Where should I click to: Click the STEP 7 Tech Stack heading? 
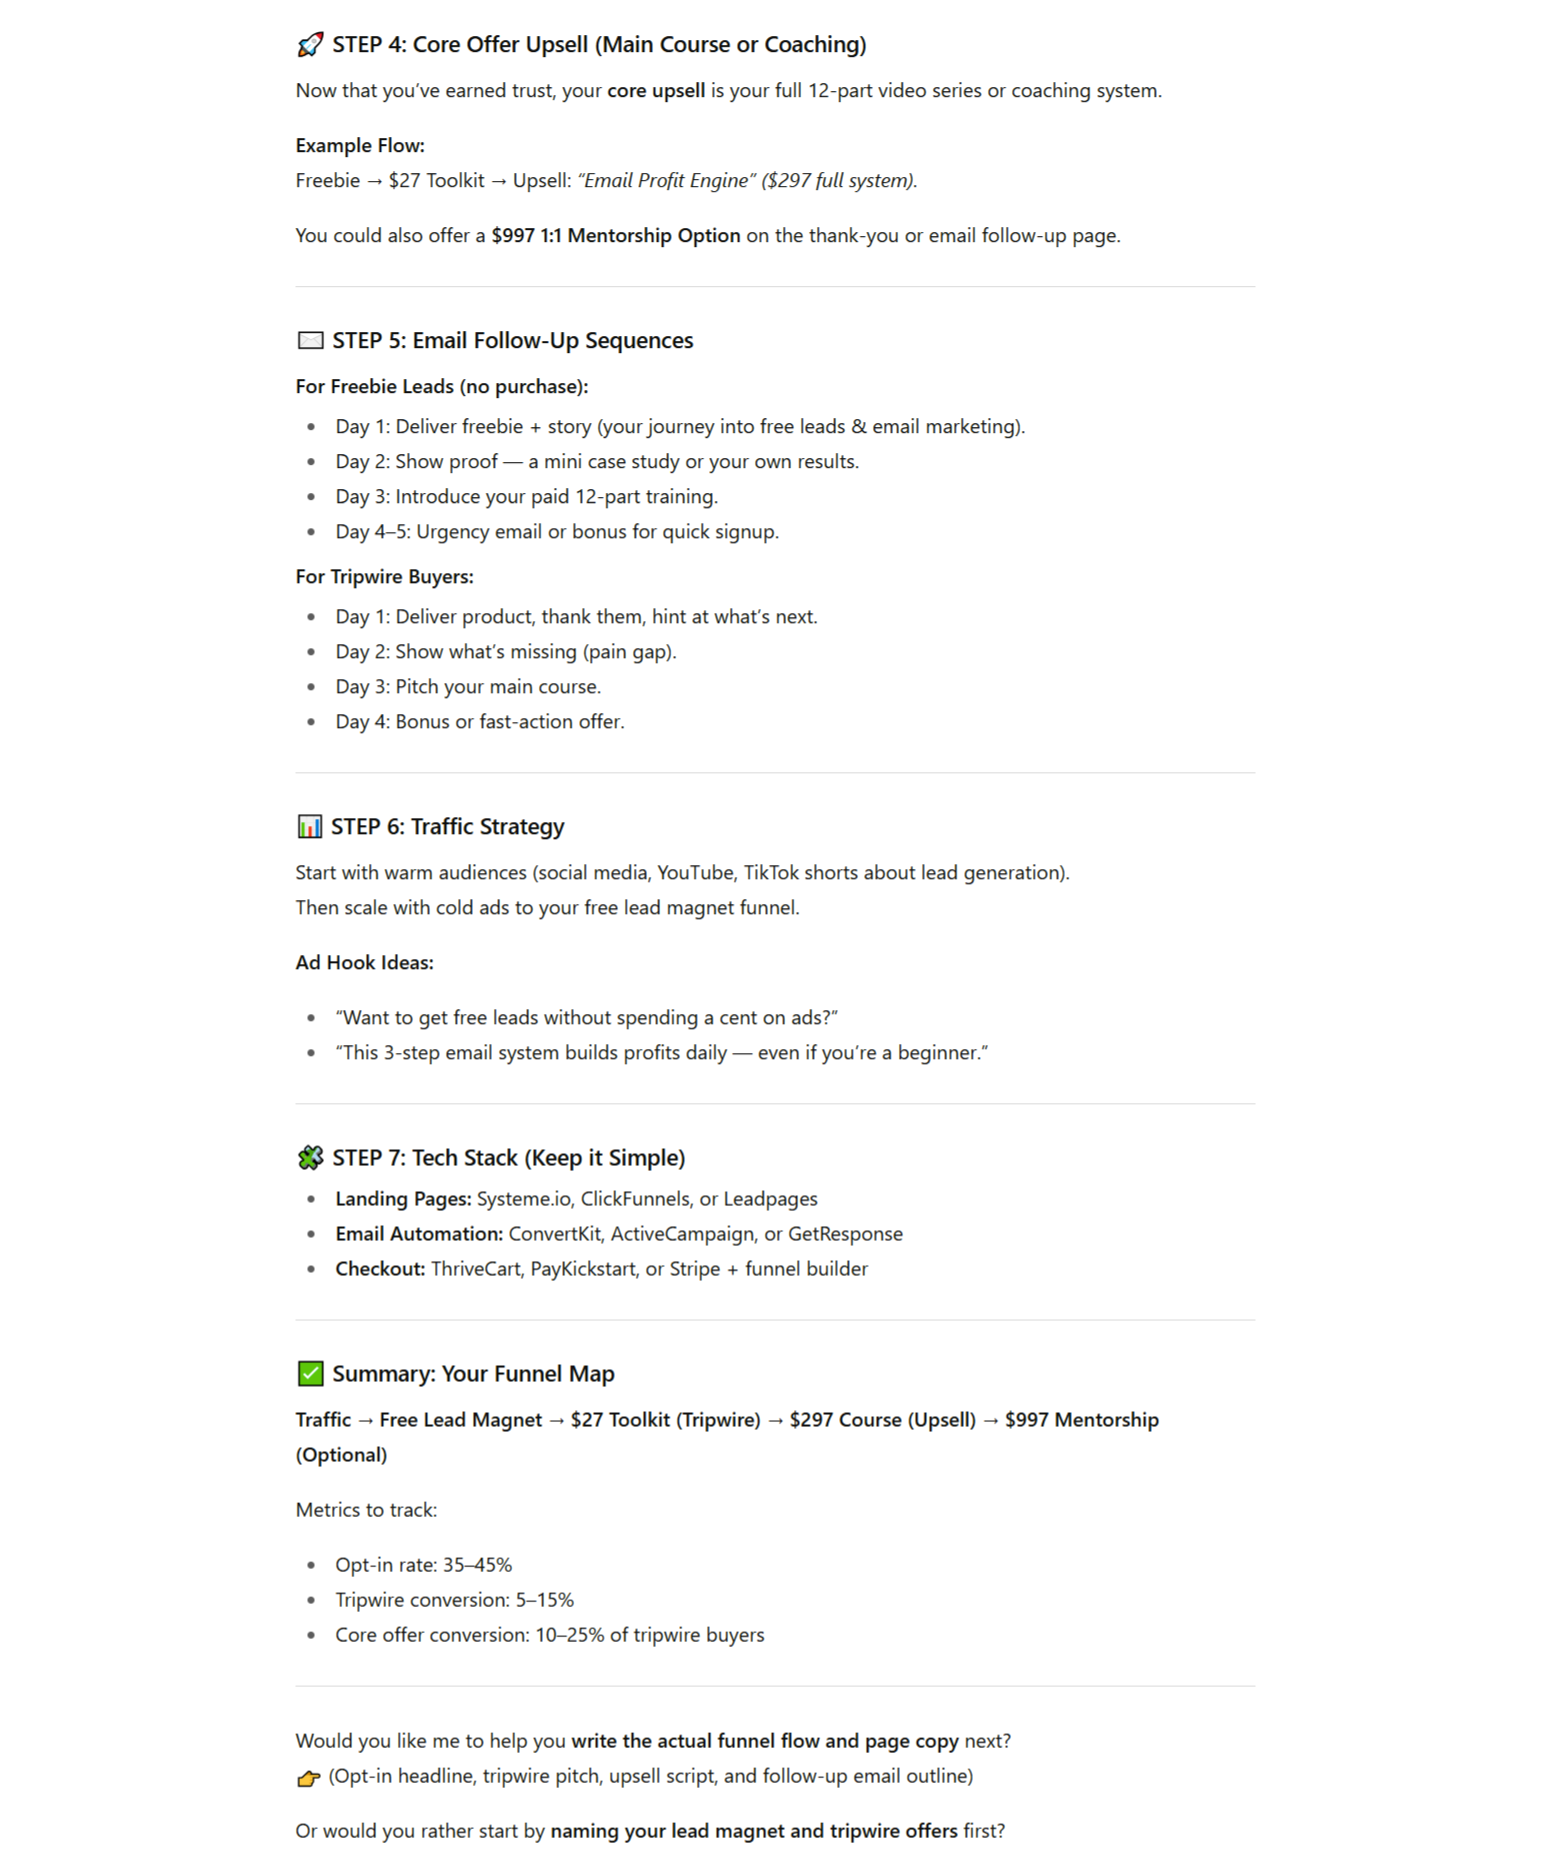pyautogui.click(x=508, y=1158)
